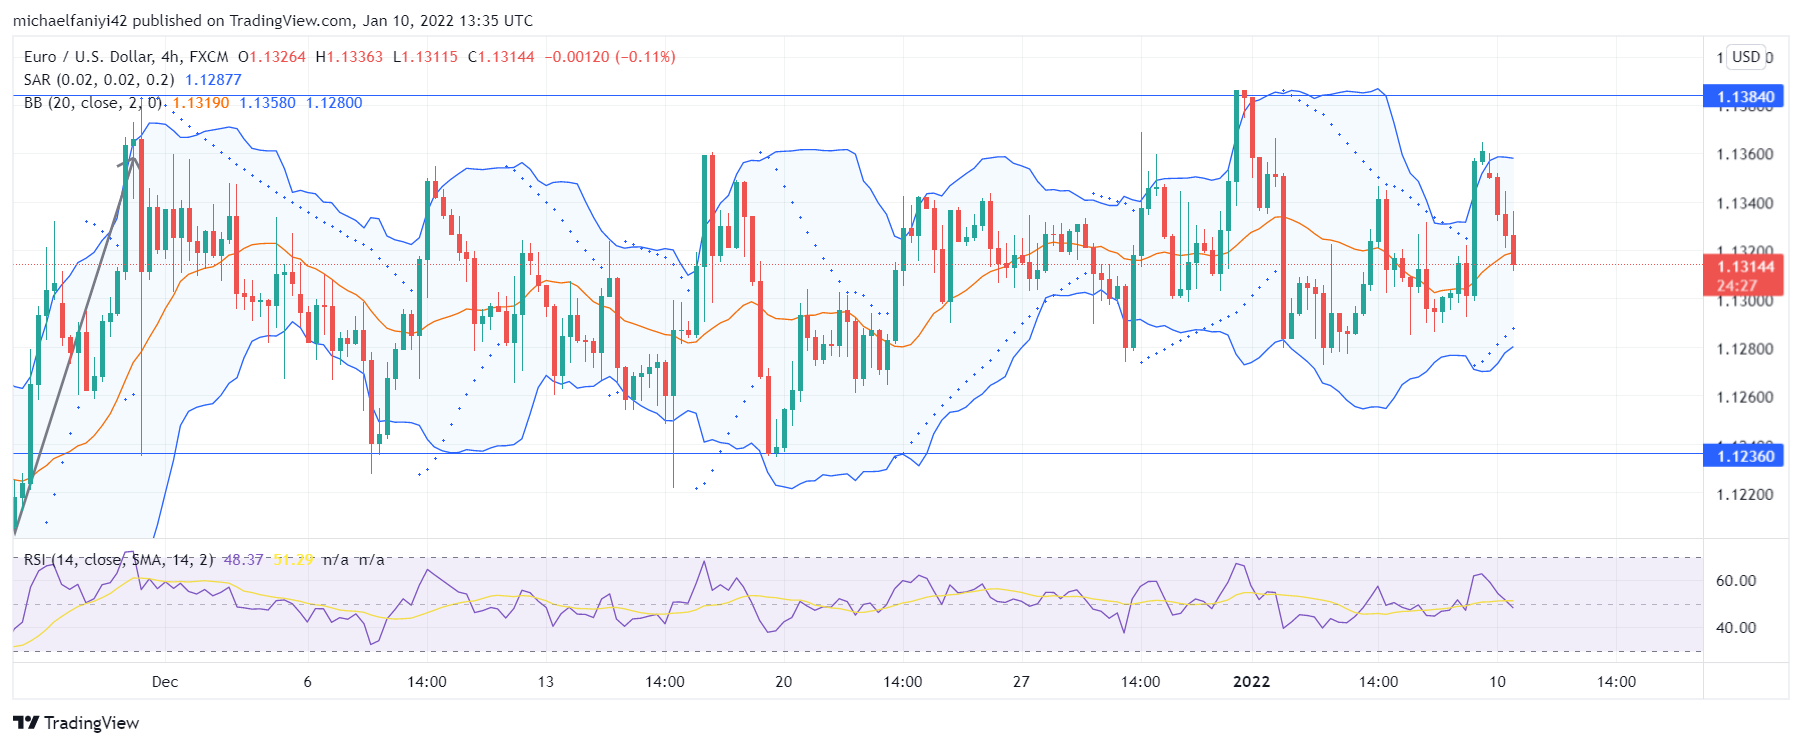
Task: Click the low price L1.13115
Action: click(x=425, y=57)
